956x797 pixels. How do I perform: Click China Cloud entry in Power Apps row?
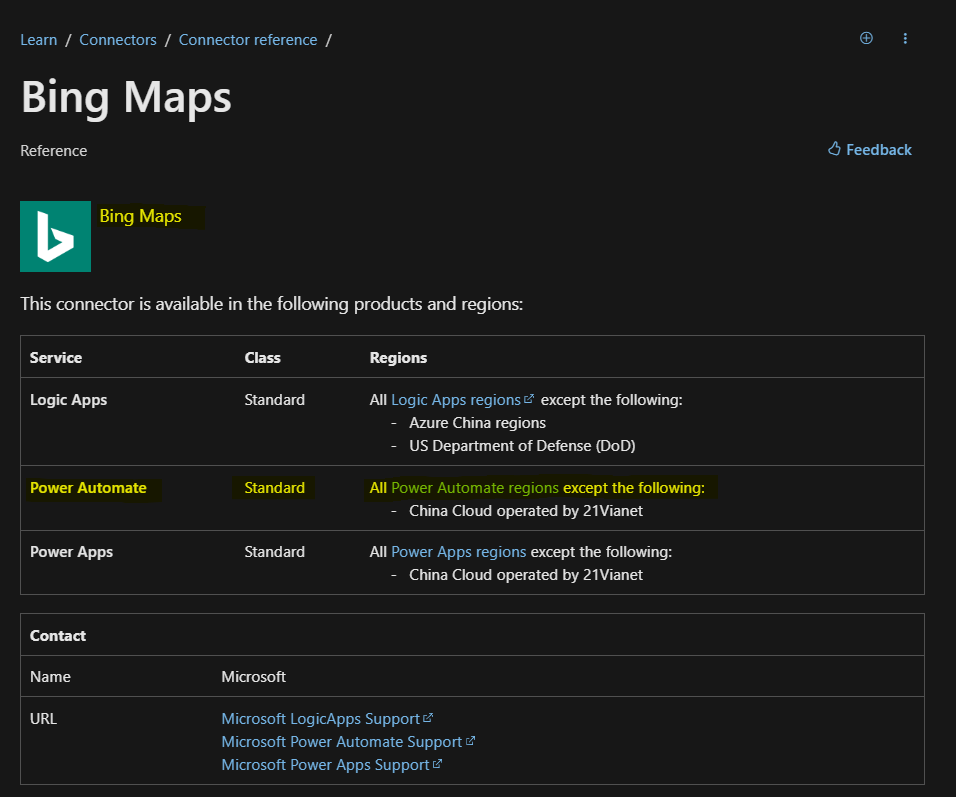526,575
